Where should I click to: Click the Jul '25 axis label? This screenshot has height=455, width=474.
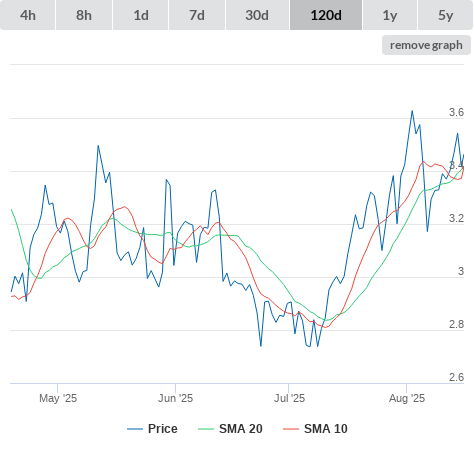click(x=289, y=398)
